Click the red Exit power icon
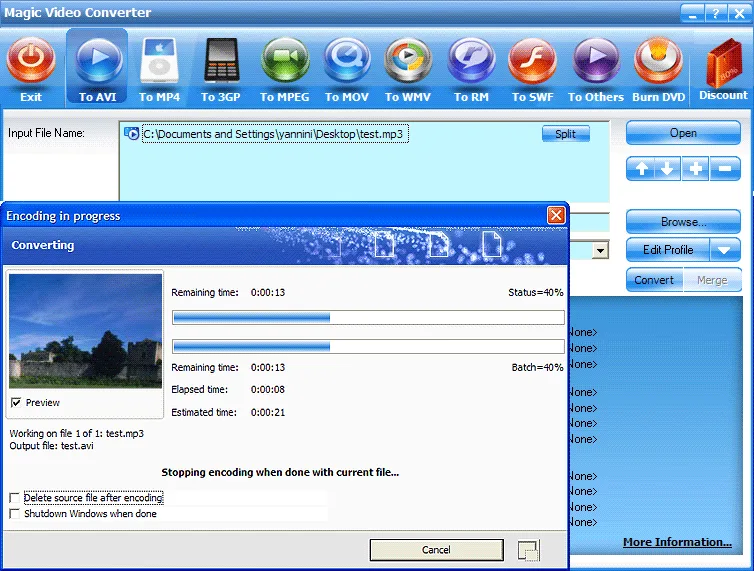This screenshot has height=571, width=754. pyautogui.click(x=31, y=62)
